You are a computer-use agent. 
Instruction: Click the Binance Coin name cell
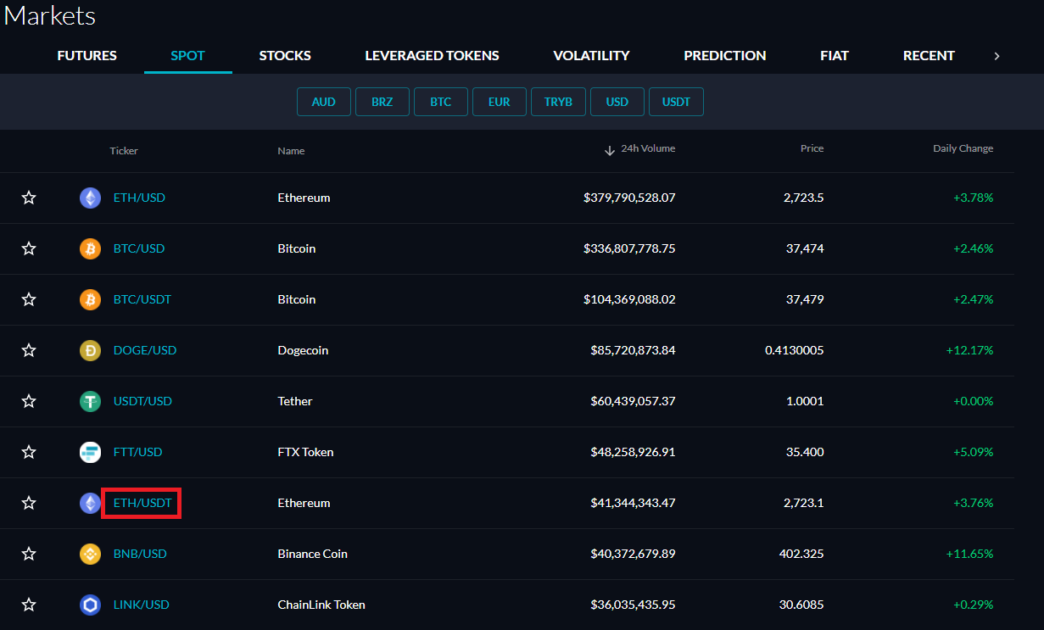tap(312, 553)
